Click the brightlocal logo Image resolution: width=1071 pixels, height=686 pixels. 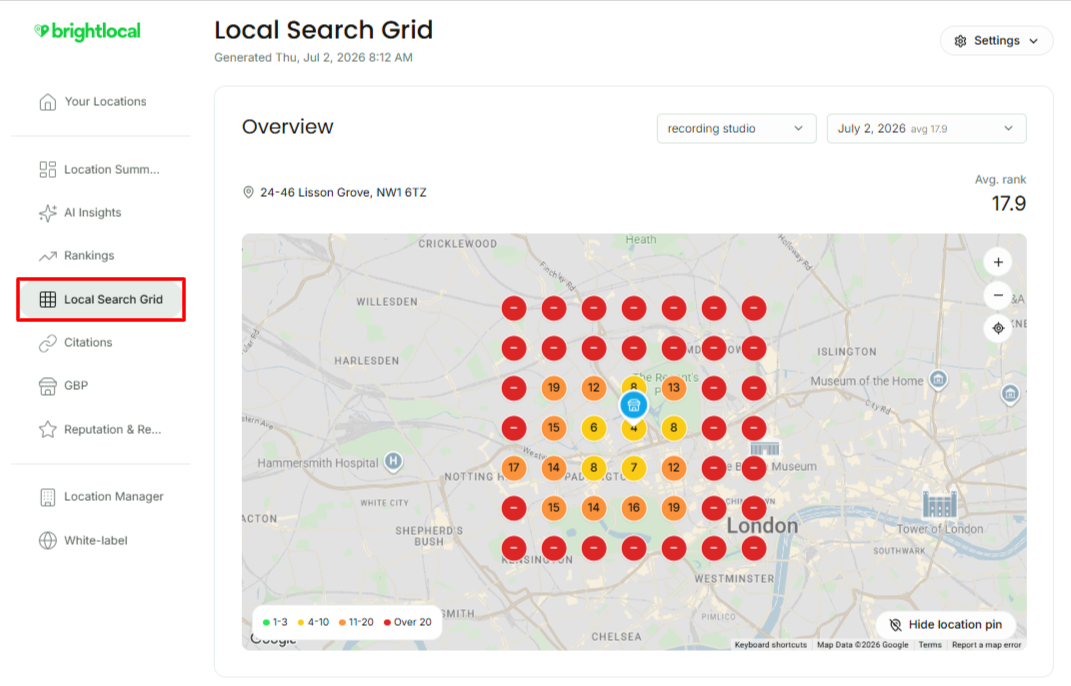tap(87, 31)
